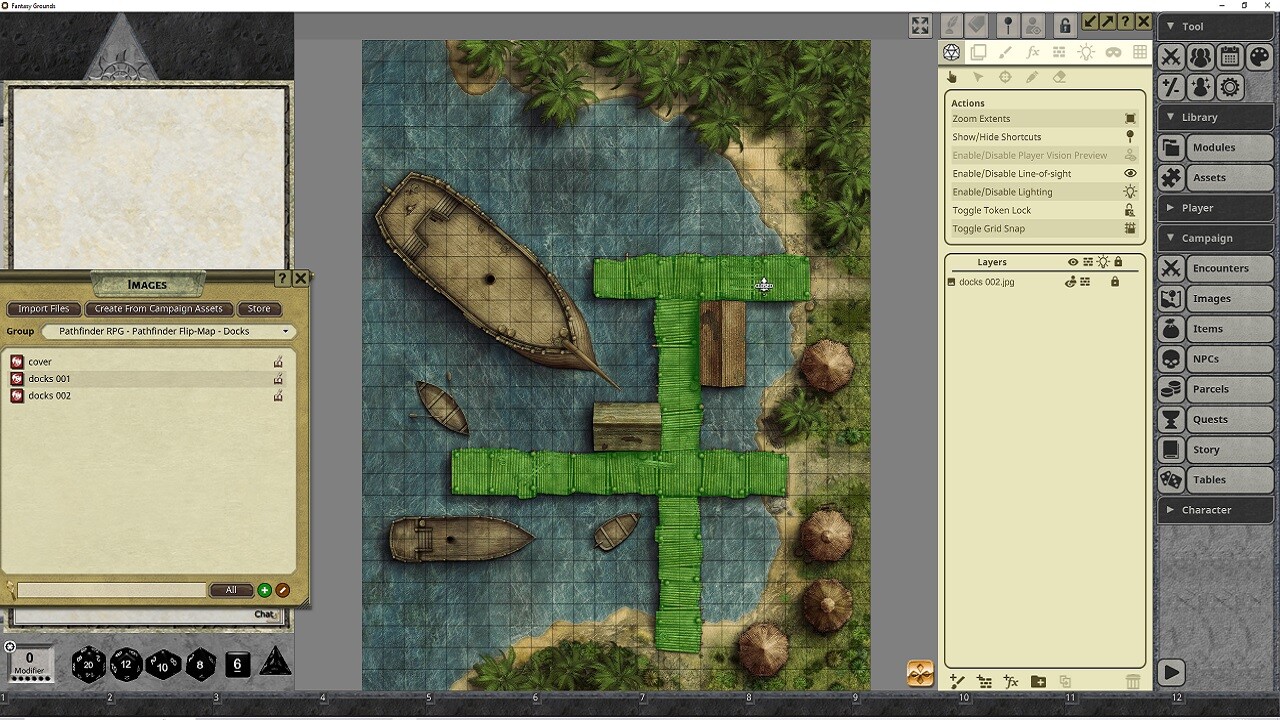The image size is (1280, 720).
Task: Open the grid settings icon
Action: tap(1140, 52)
